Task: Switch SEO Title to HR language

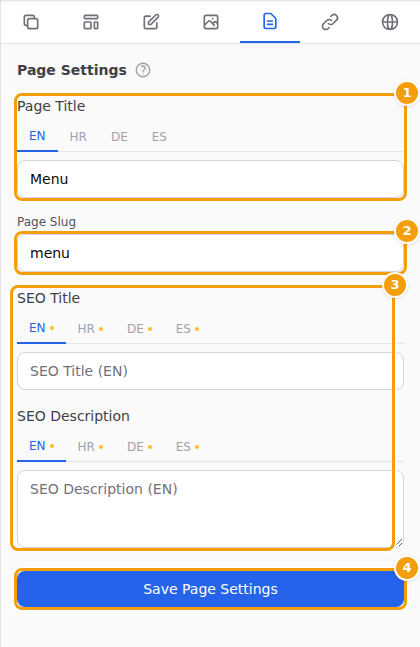Action: click(90, 329)
